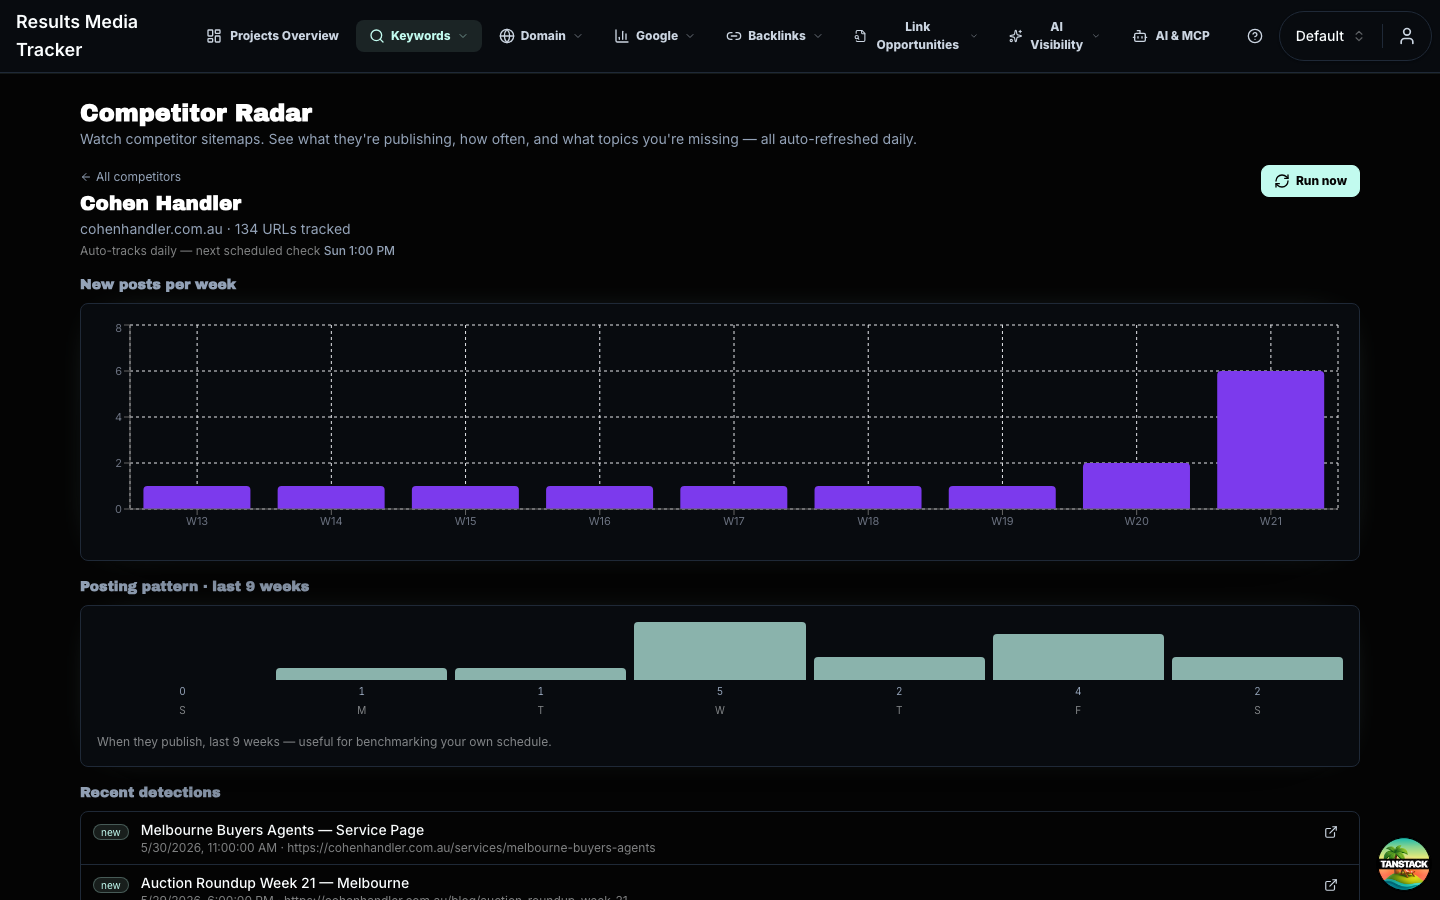Click the Sun 1:00 PM scheduled check text
The image size is (1440, 900).
pos(359,251)
